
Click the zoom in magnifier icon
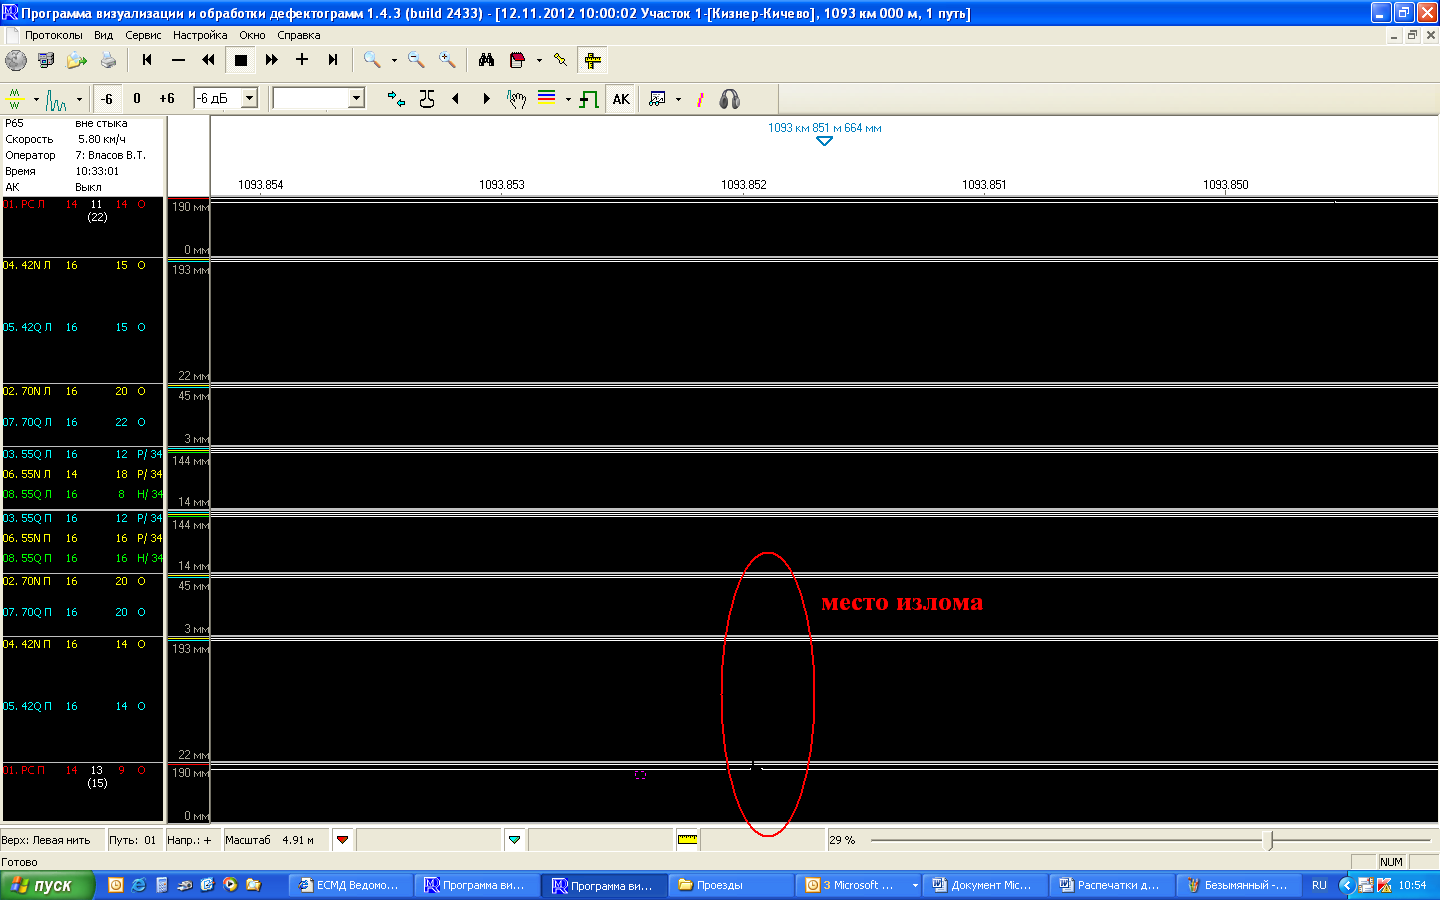click(x=447, y=60)
